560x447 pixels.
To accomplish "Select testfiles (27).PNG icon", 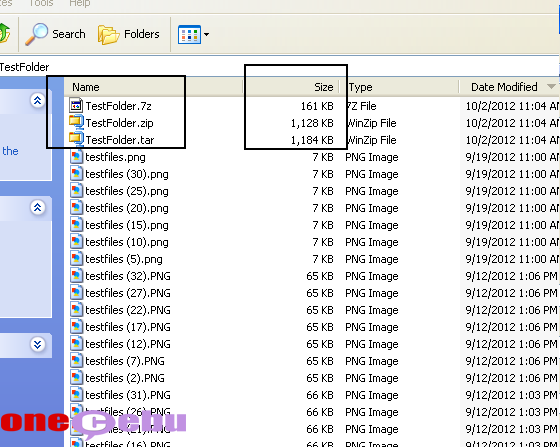I will pos(76,293).
